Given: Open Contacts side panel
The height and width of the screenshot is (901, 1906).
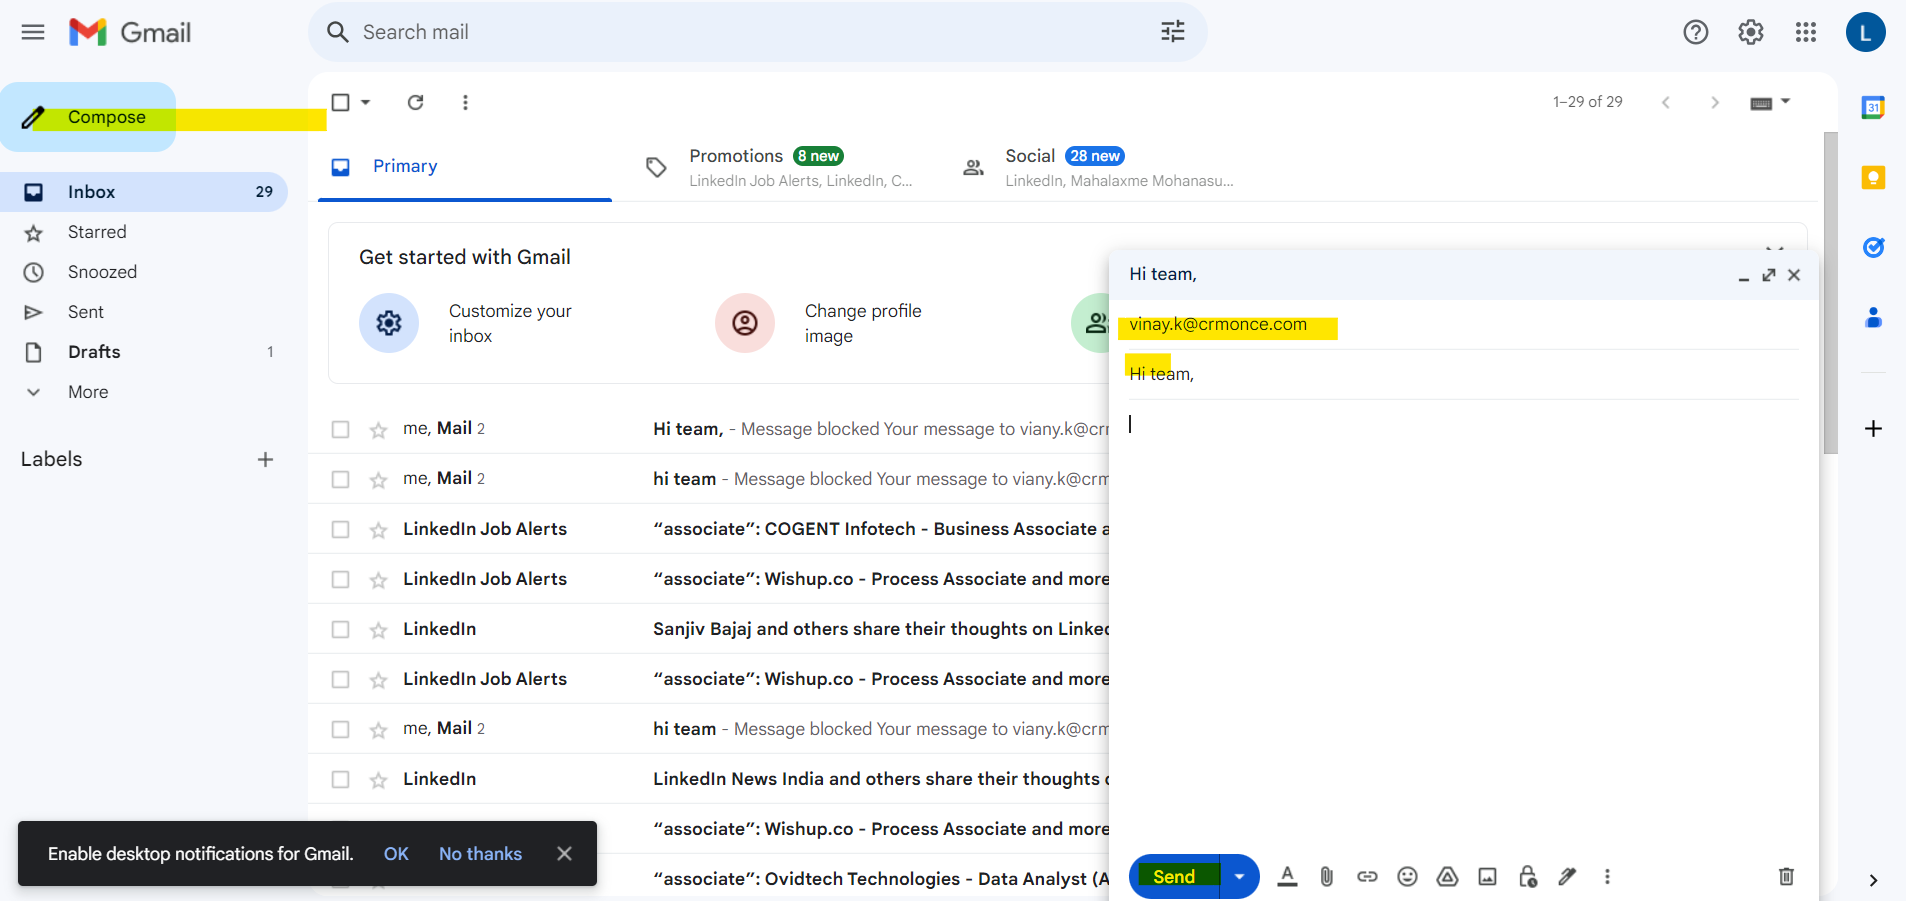Looking at the screenshot, I should [x=1873, y=318].
